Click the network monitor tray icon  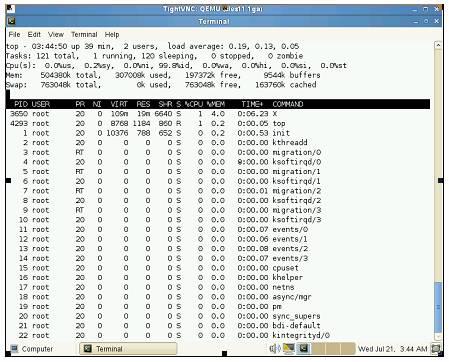pos(289,349)
